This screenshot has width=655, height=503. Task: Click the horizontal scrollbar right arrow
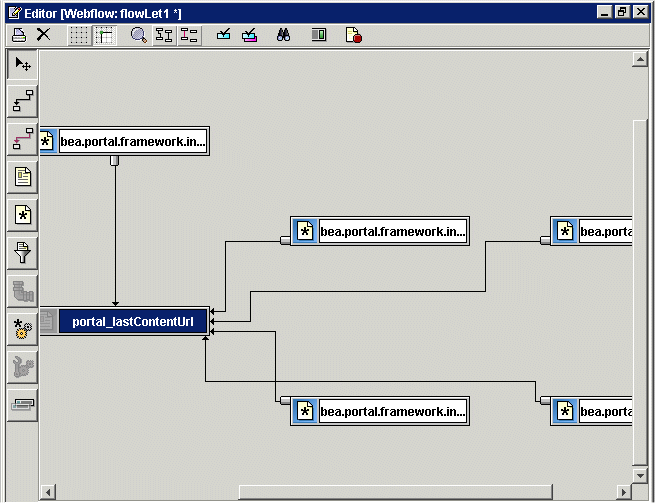tap(624, 492)
